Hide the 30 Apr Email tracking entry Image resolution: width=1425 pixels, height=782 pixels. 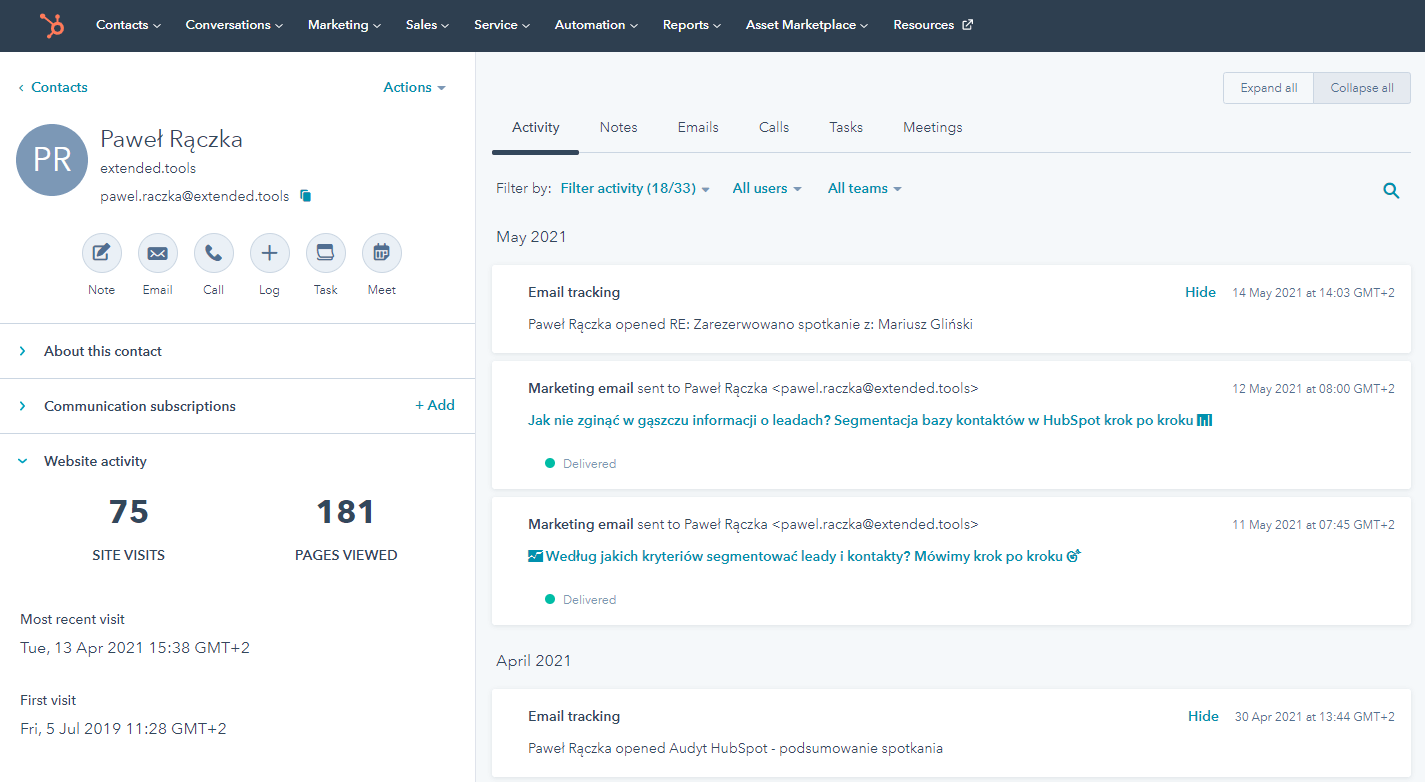pos(1203,716)
